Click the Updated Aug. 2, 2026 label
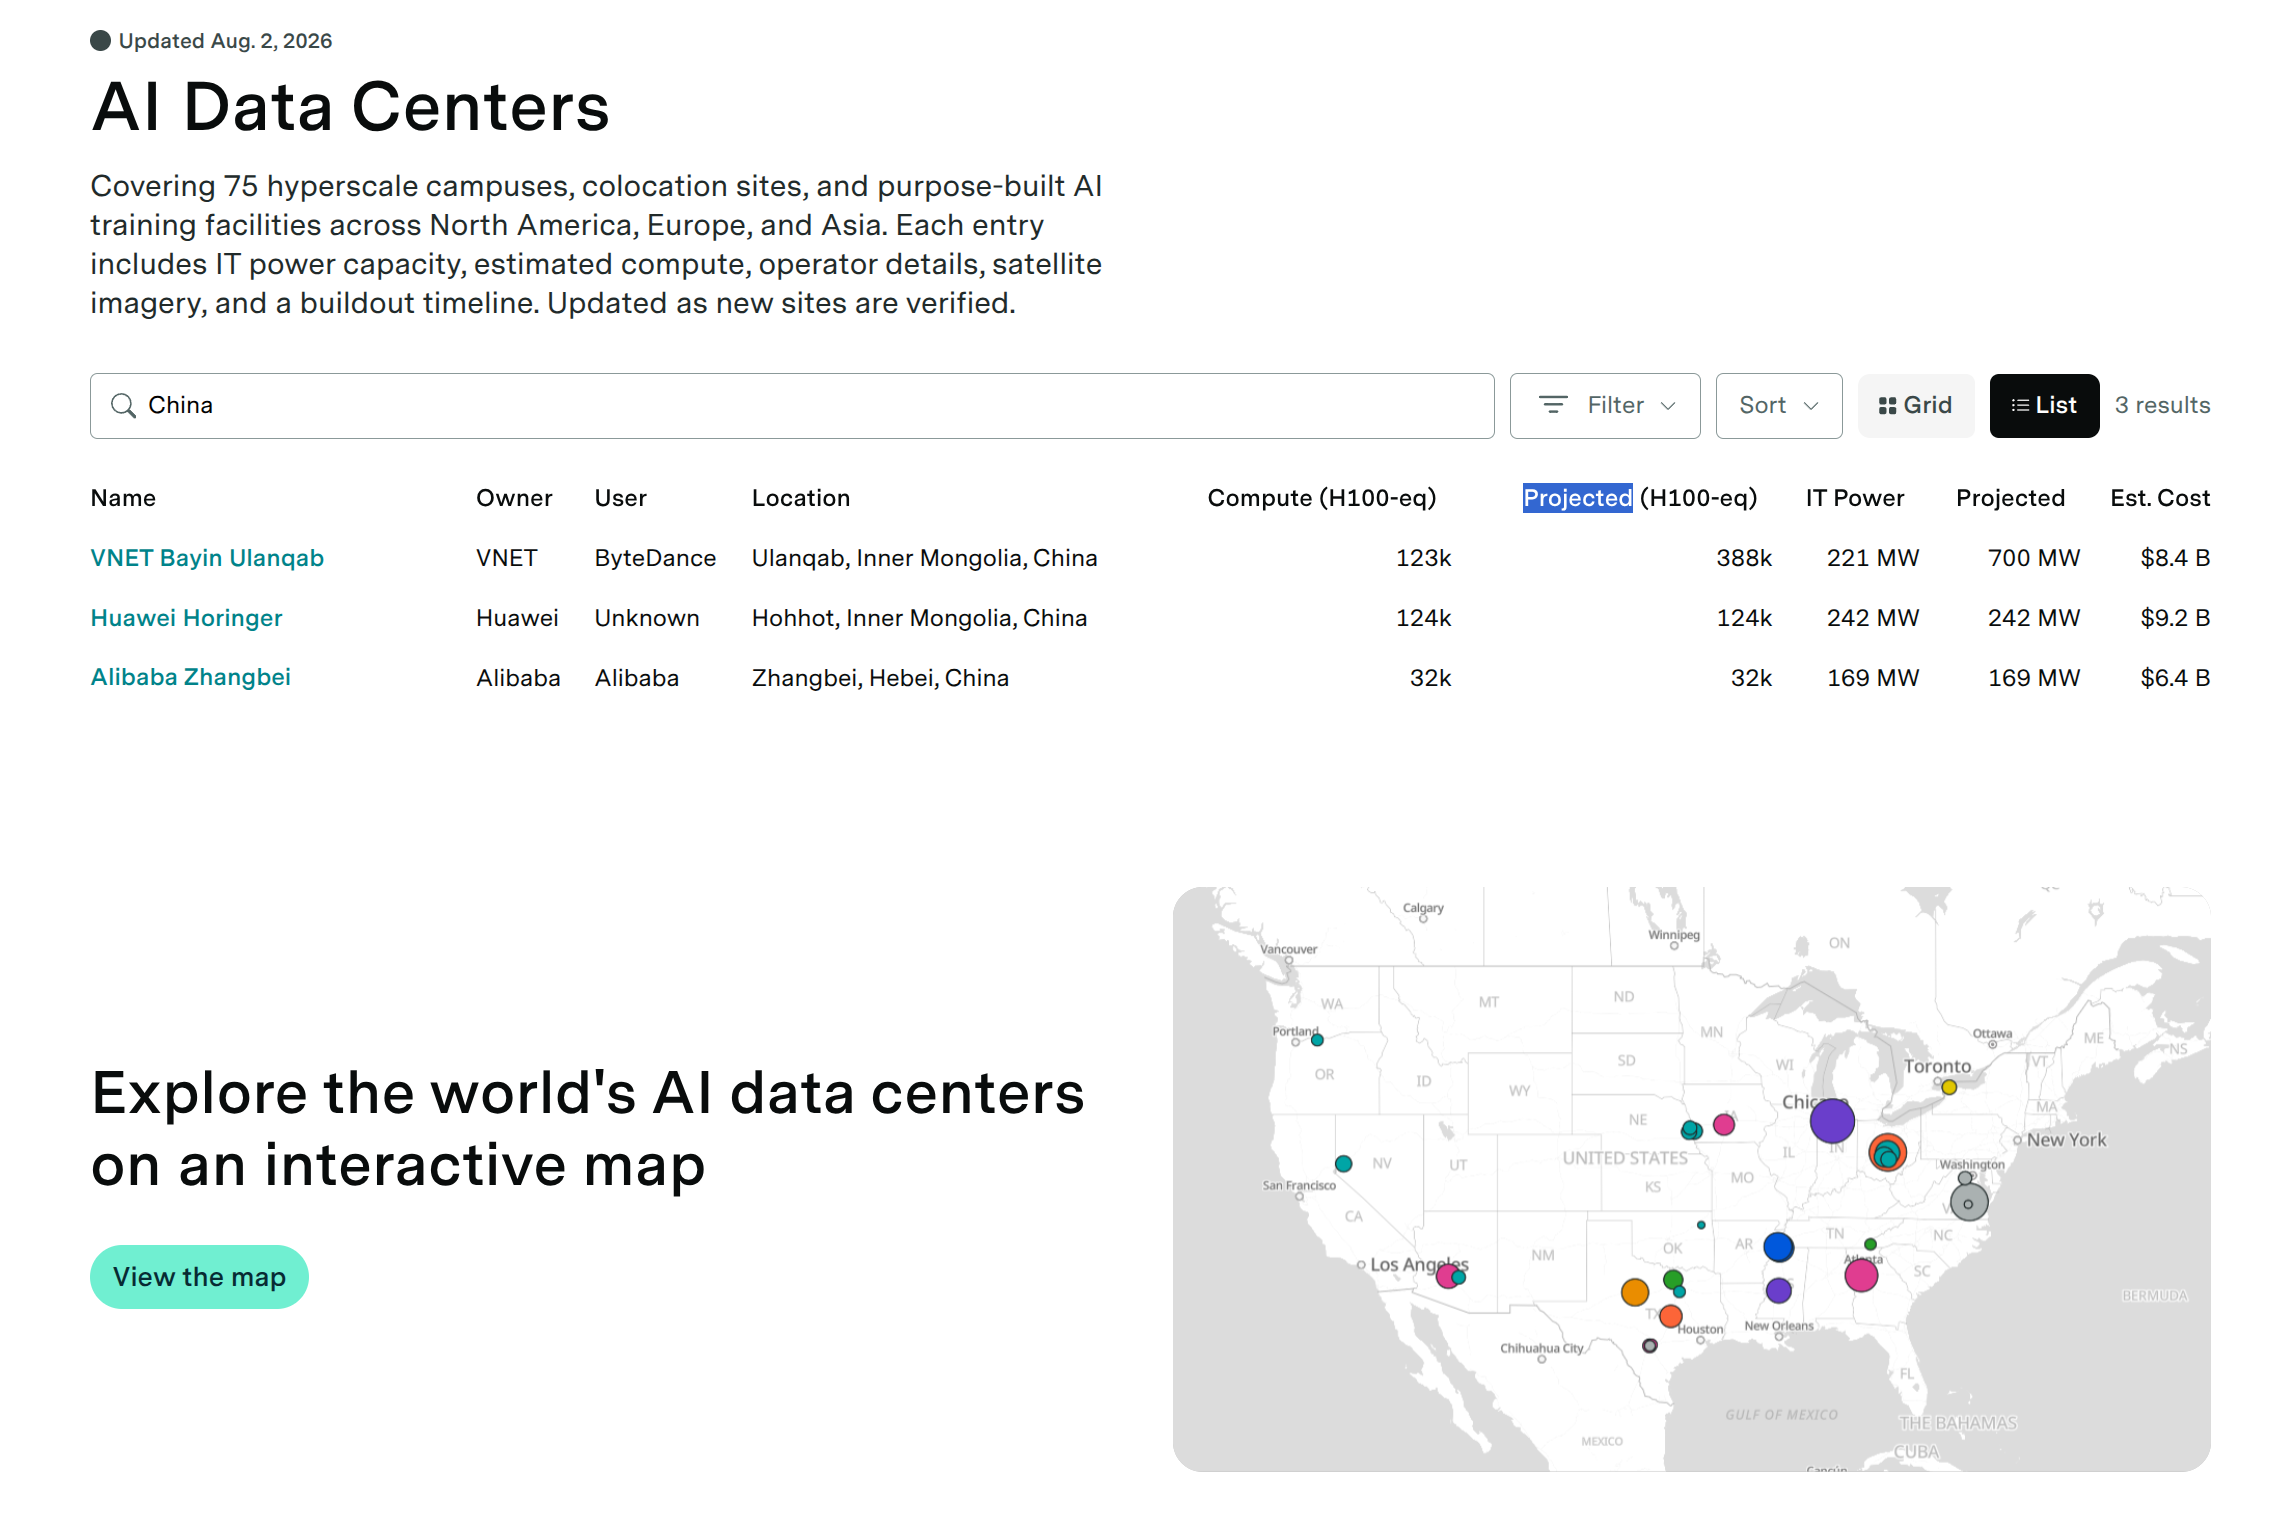This screenshot has width=2274, height=1521. click(x=225, y=41)
